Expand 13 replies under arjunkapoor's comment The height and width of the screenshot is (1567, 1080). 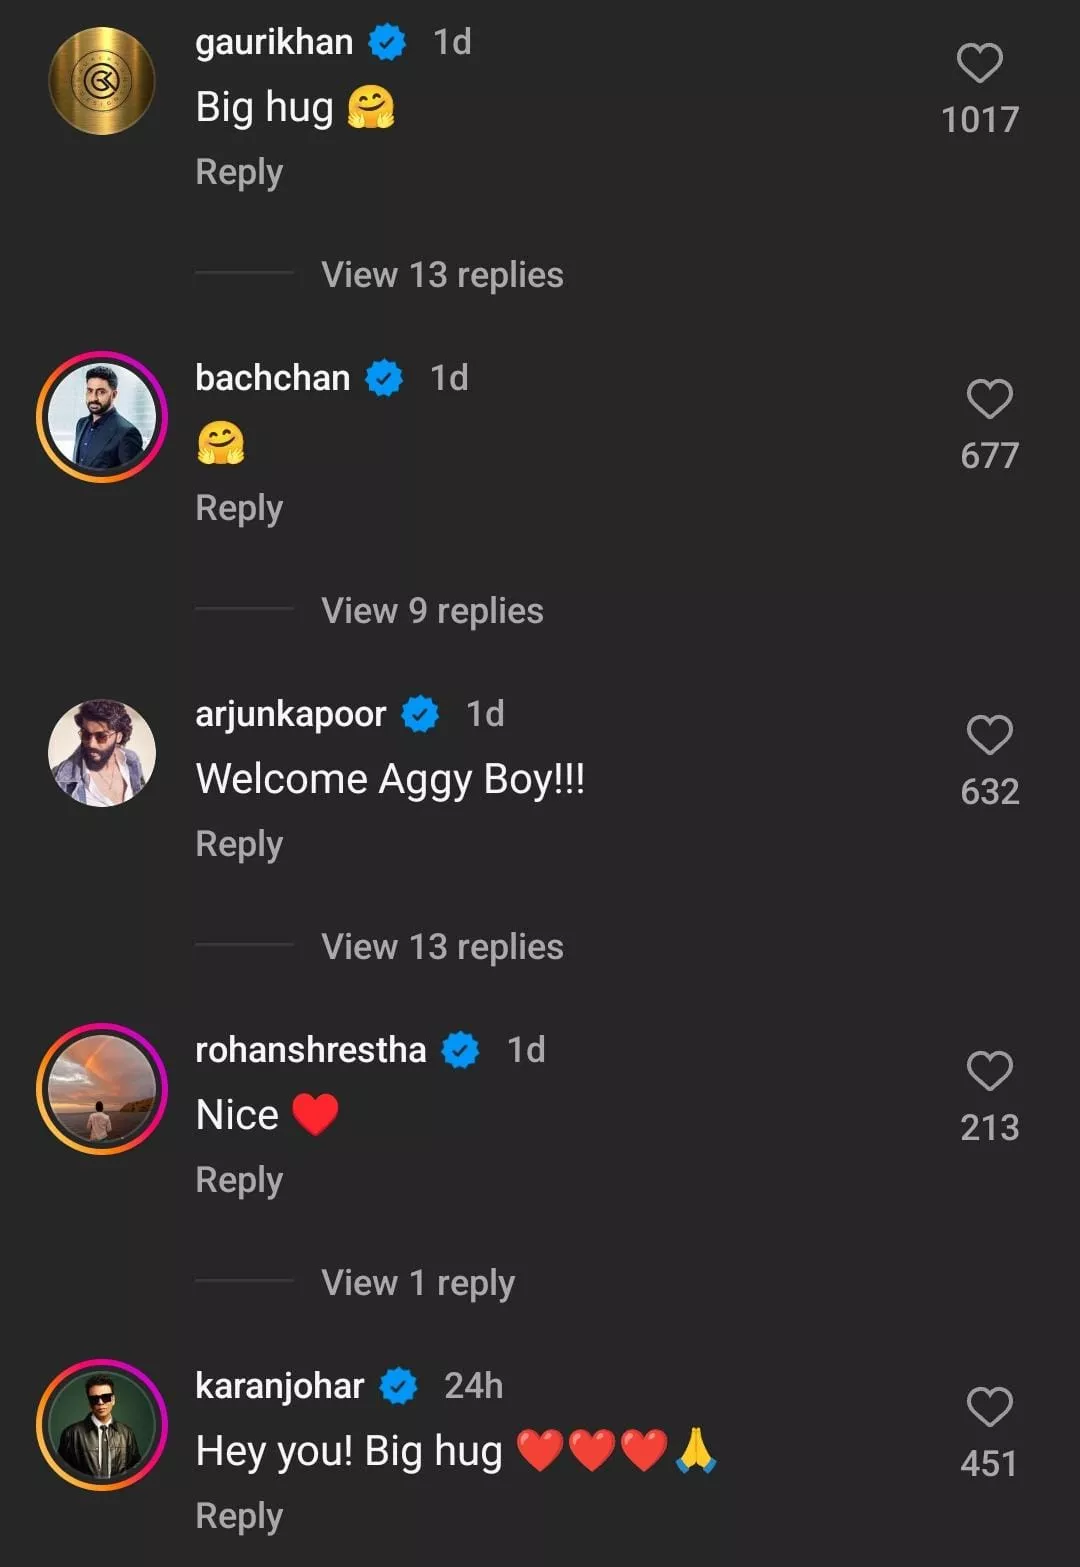point(442,947)
